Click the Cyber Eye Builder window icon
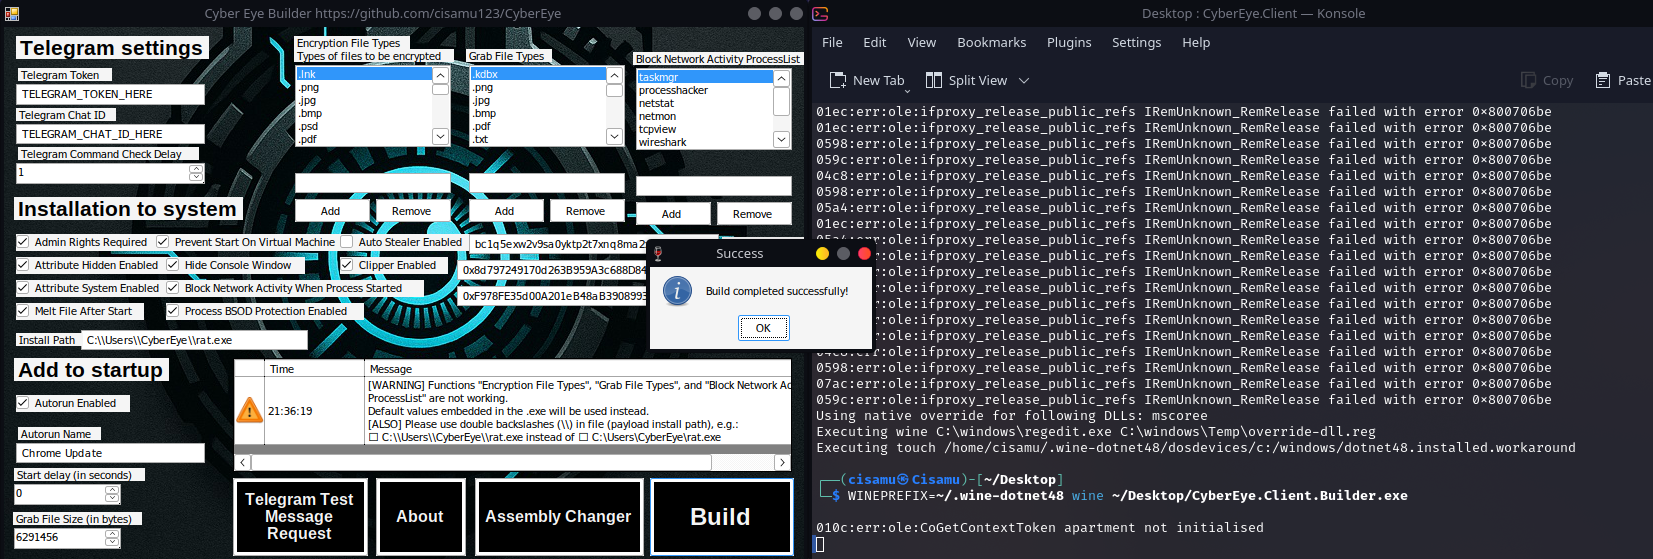The image size is (1653, 559). tap(12, 13)
